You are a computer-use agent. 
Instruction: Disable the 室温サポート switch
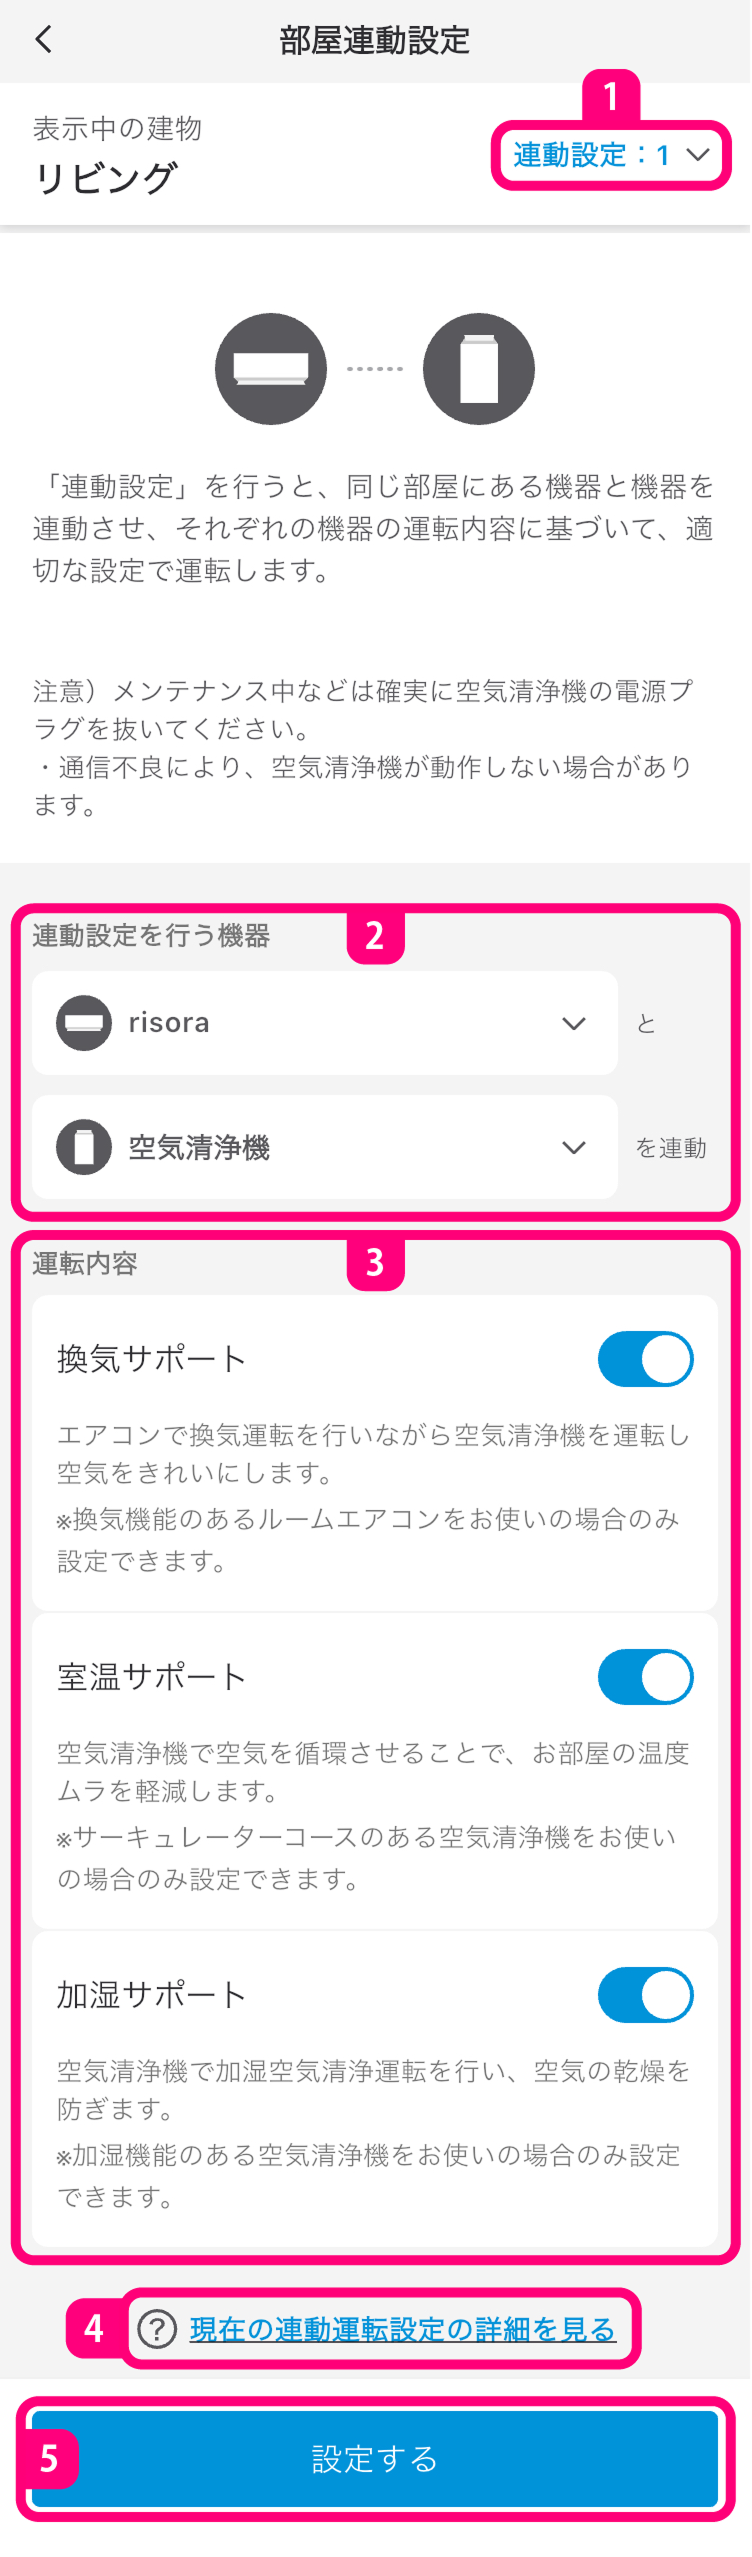645,1677
